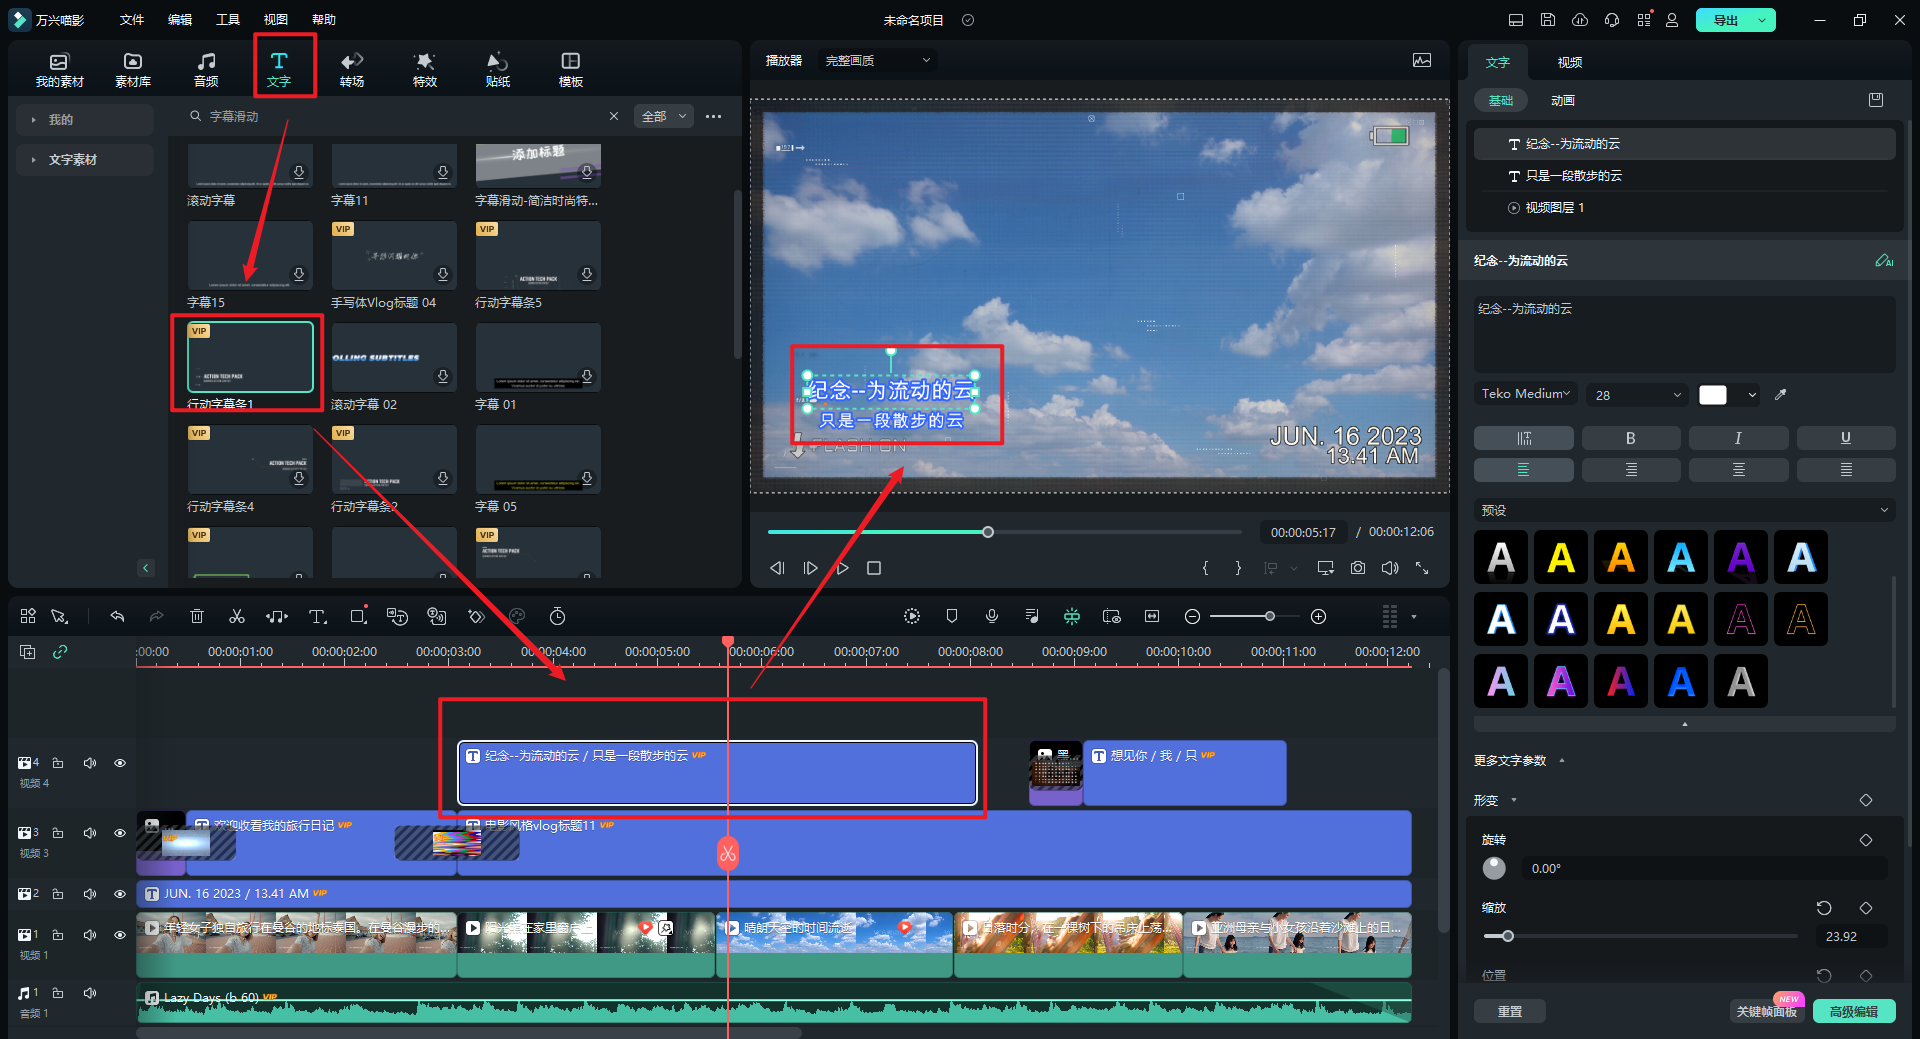Viewport: 1920px width, 1039px height.
Task: Open the Stickers (贴纸) library
Action: click(497, 69)
